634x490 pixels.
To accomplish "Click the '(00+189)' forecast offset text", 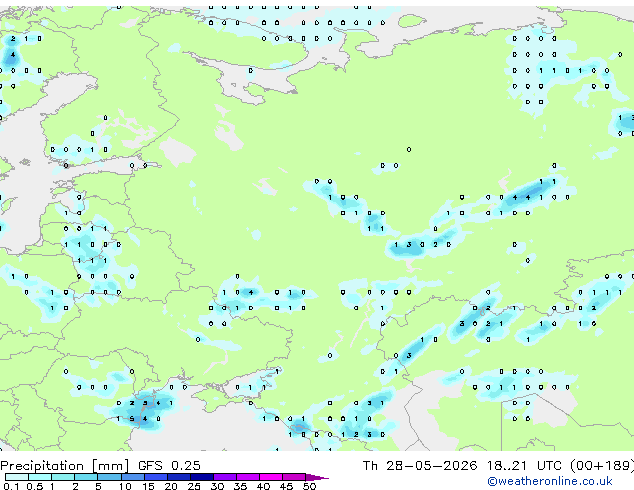I will (602, 466).
